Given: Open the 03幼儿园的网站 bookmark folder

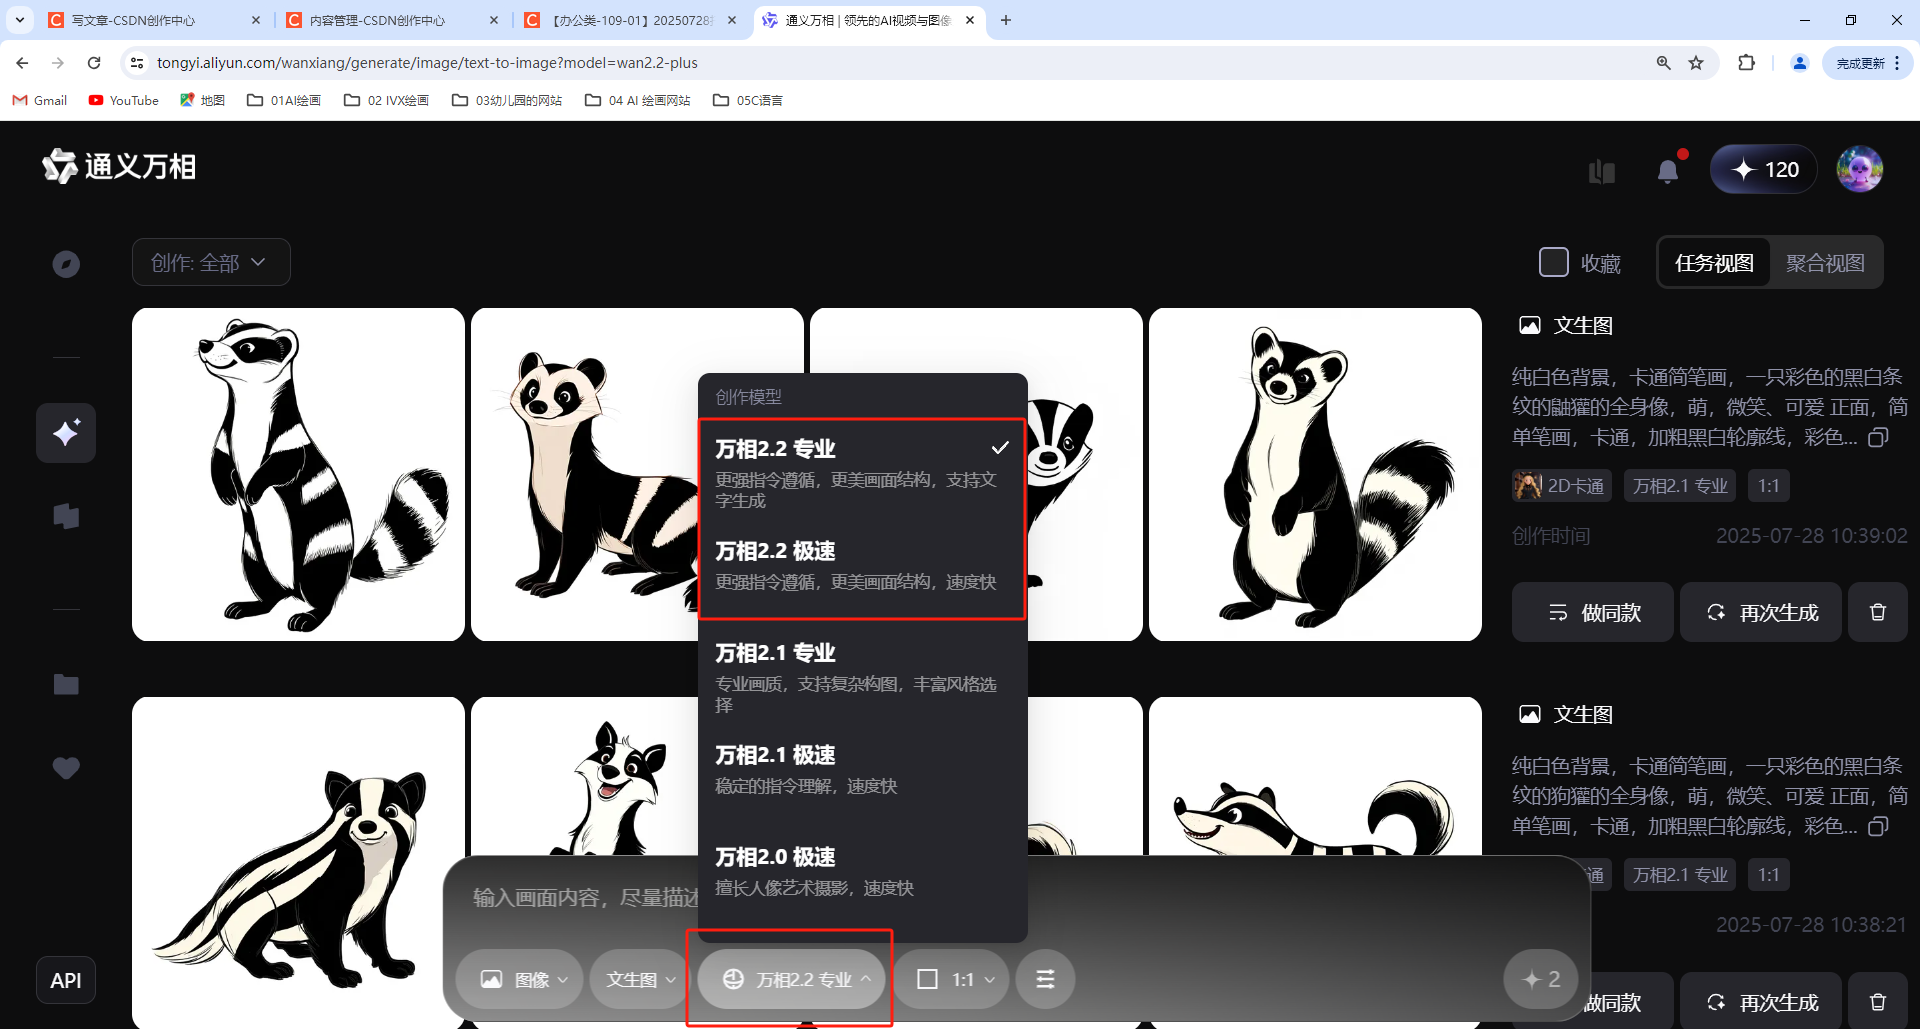Looking at the screenshot, I should click(x=507, y=100).
